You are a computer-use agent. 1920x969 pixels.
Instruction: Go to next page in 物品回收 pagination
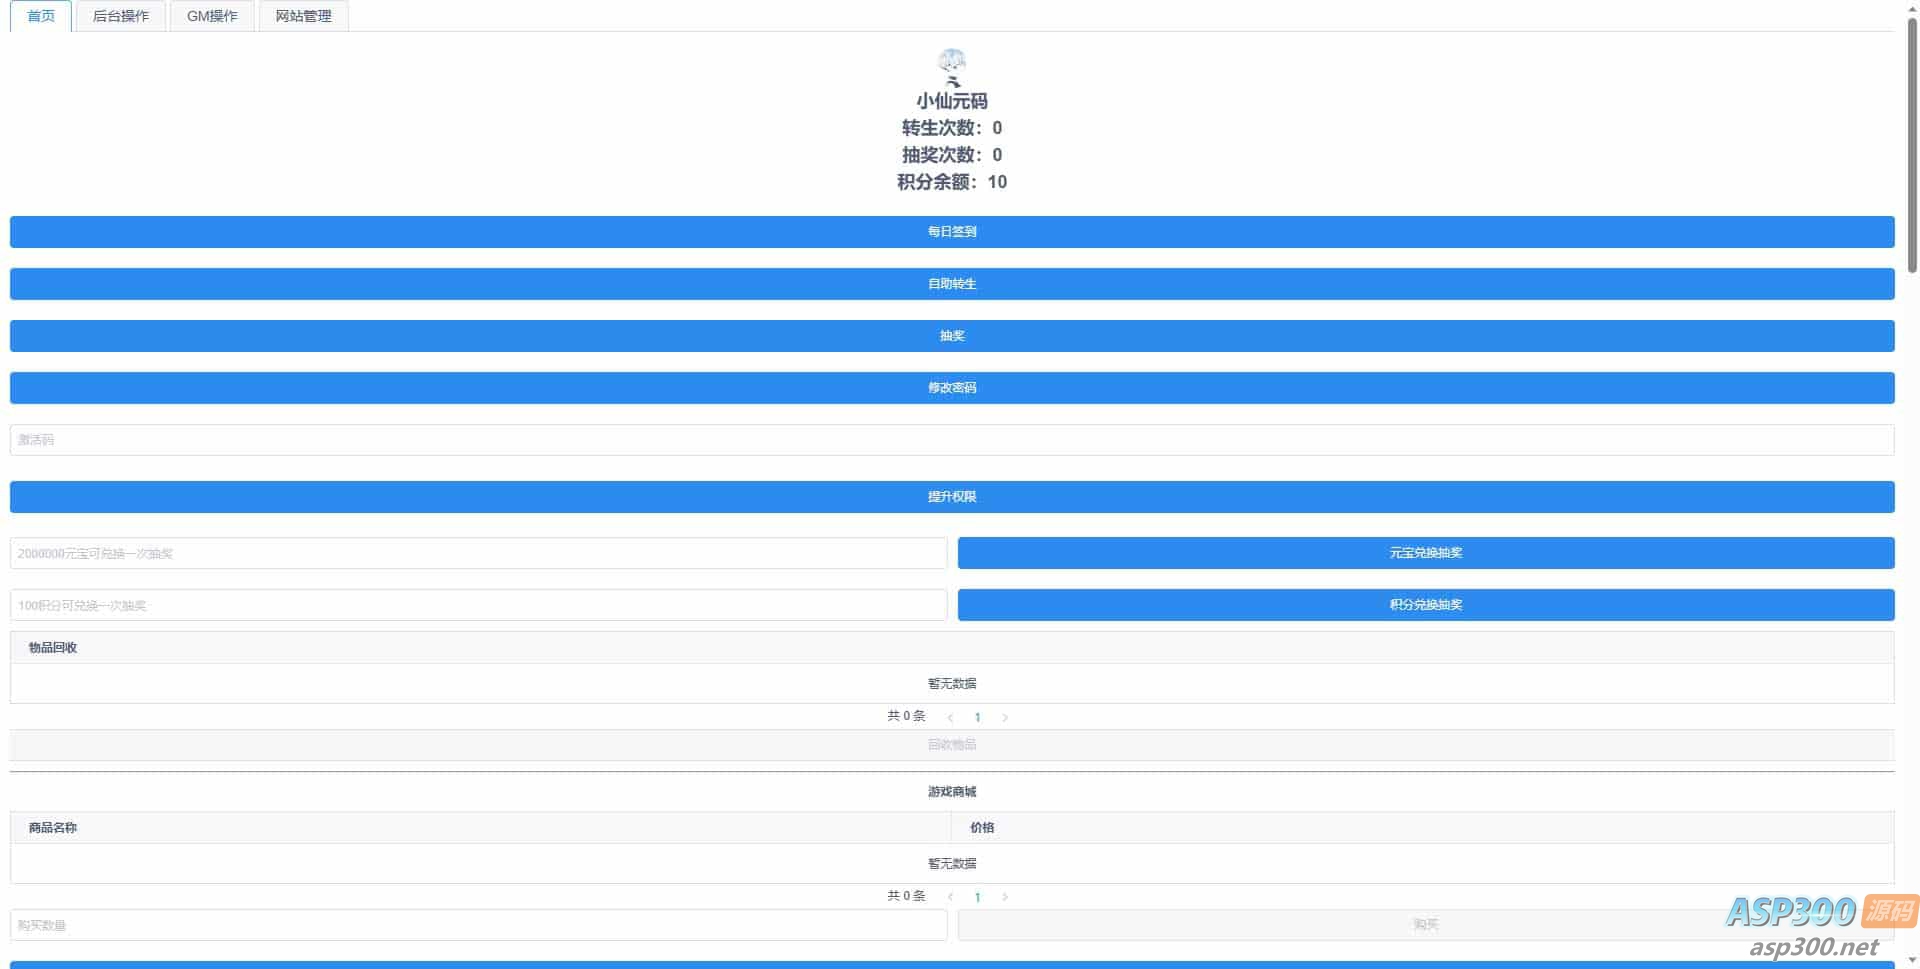(1005, 717)
